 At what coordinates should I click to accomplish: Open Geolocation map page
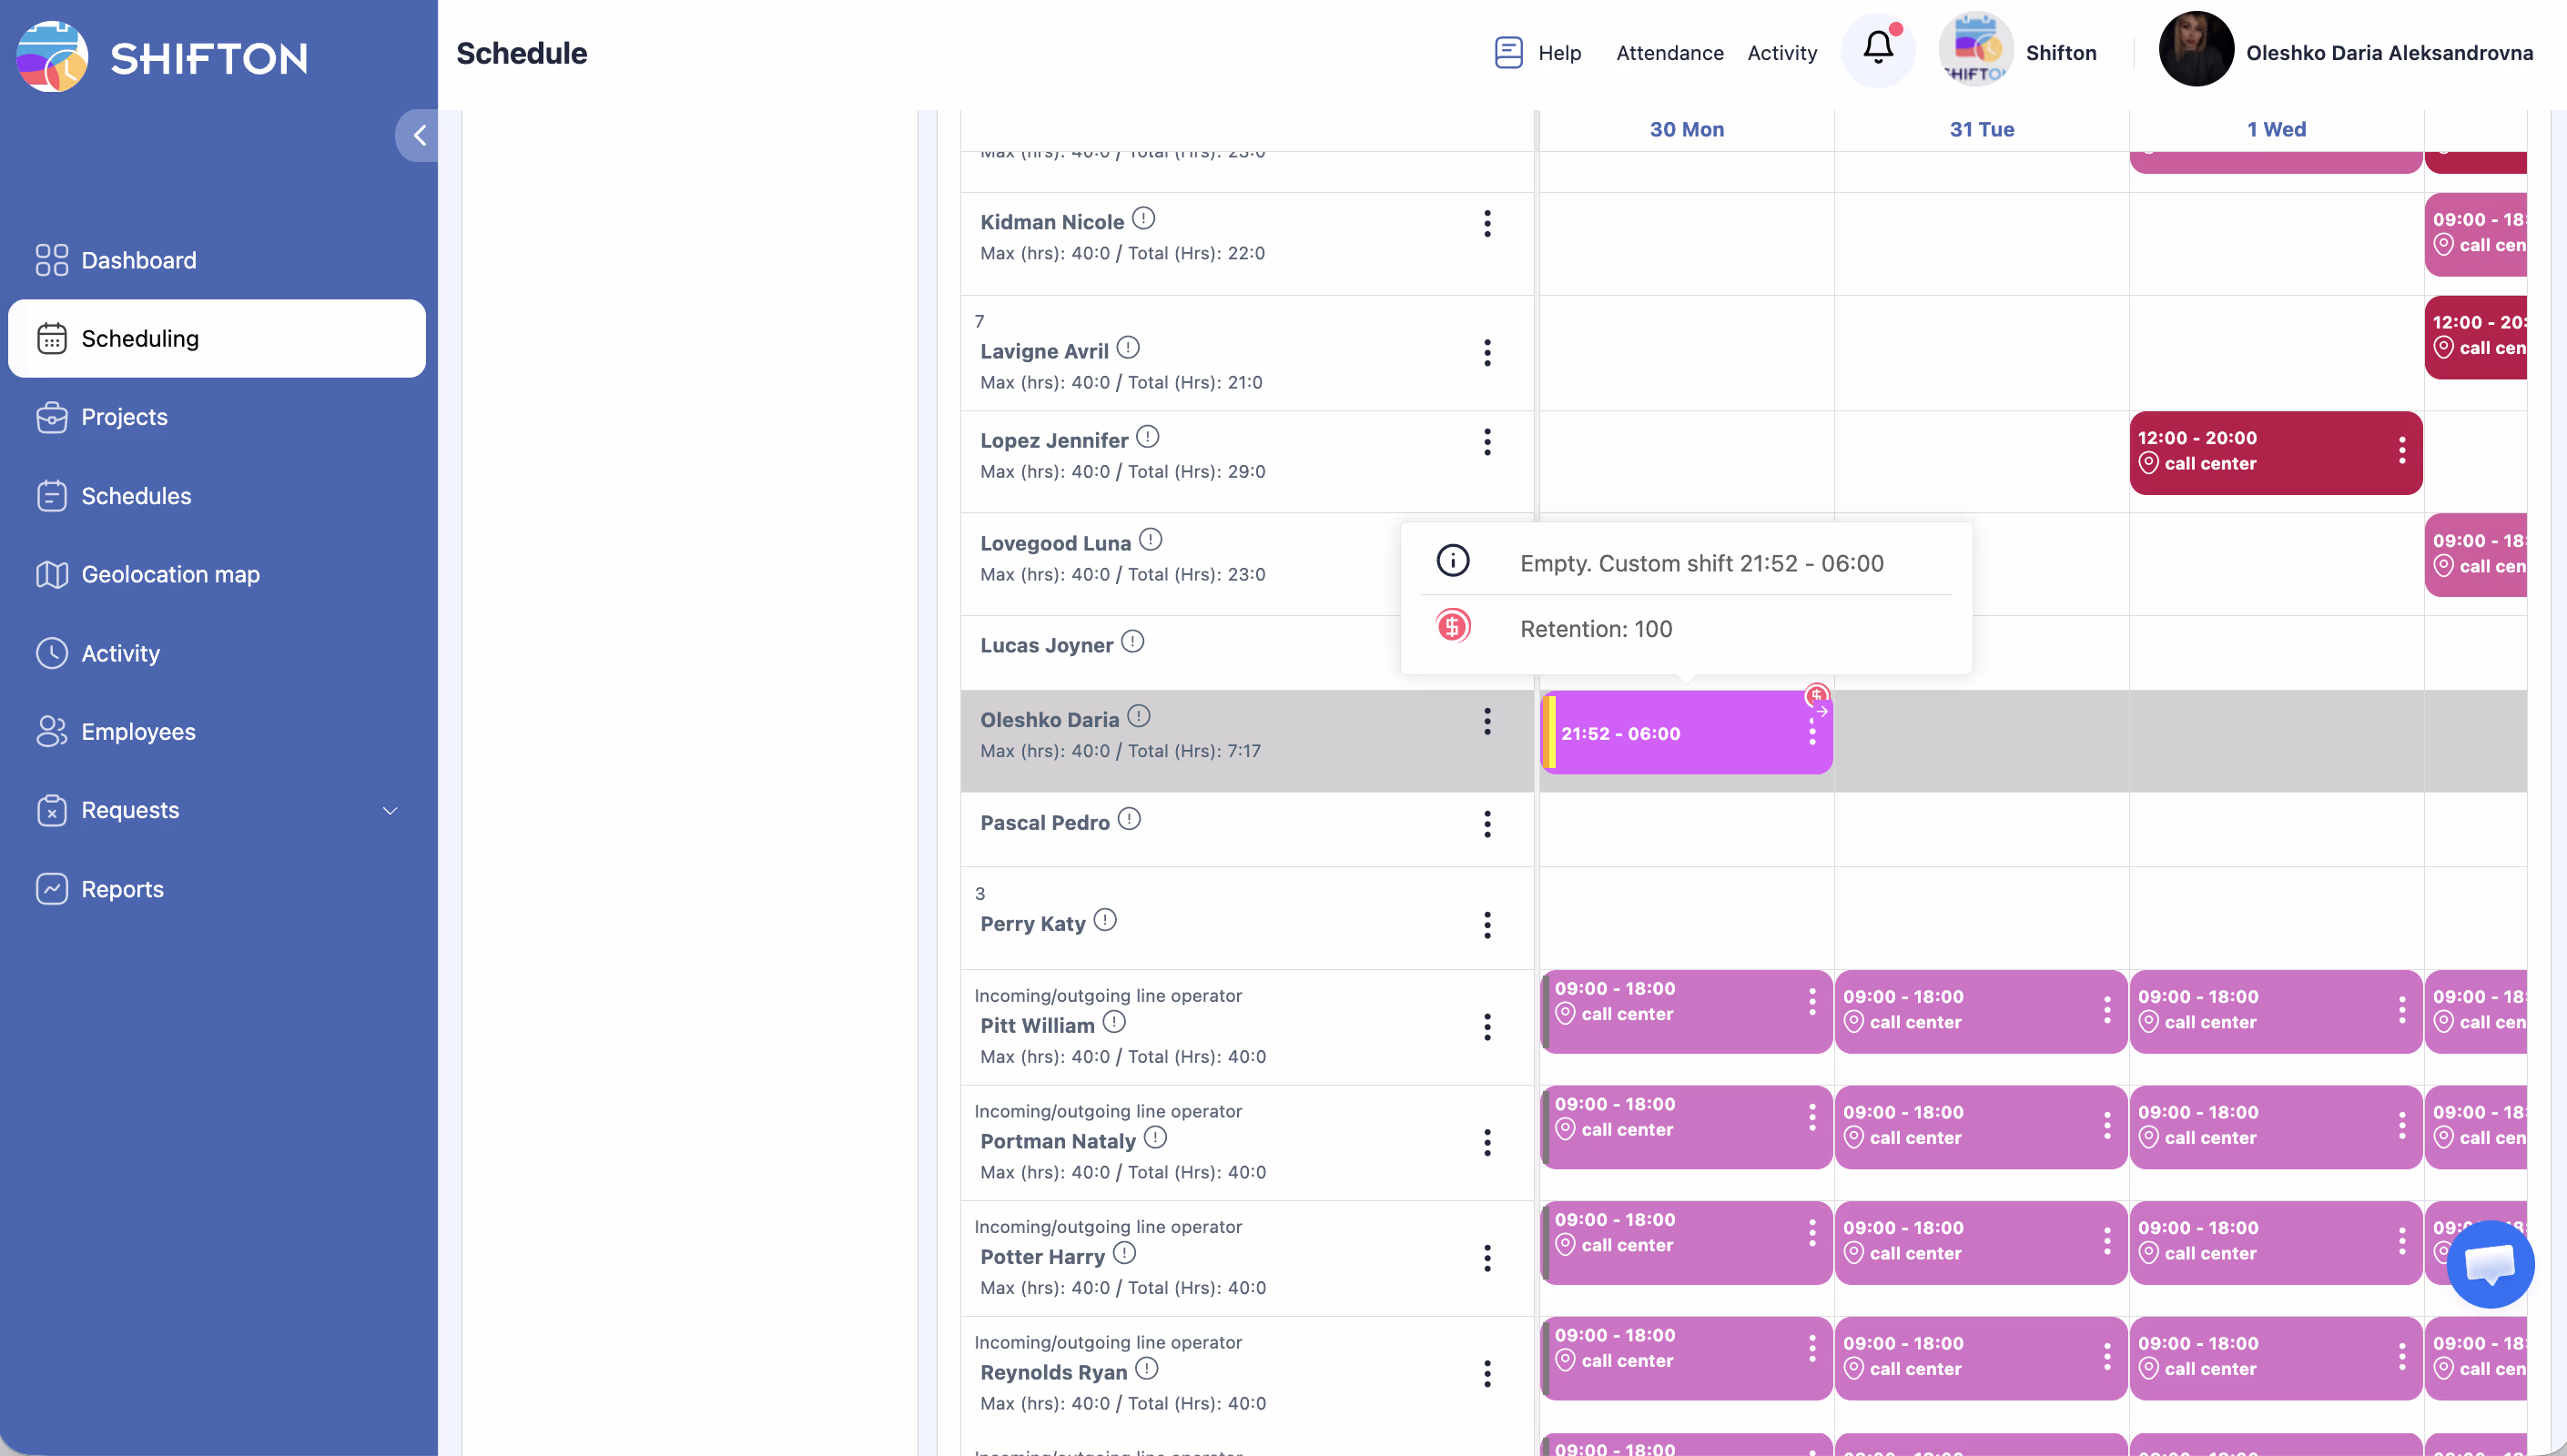pyautogui.click(x=170, y=574)
